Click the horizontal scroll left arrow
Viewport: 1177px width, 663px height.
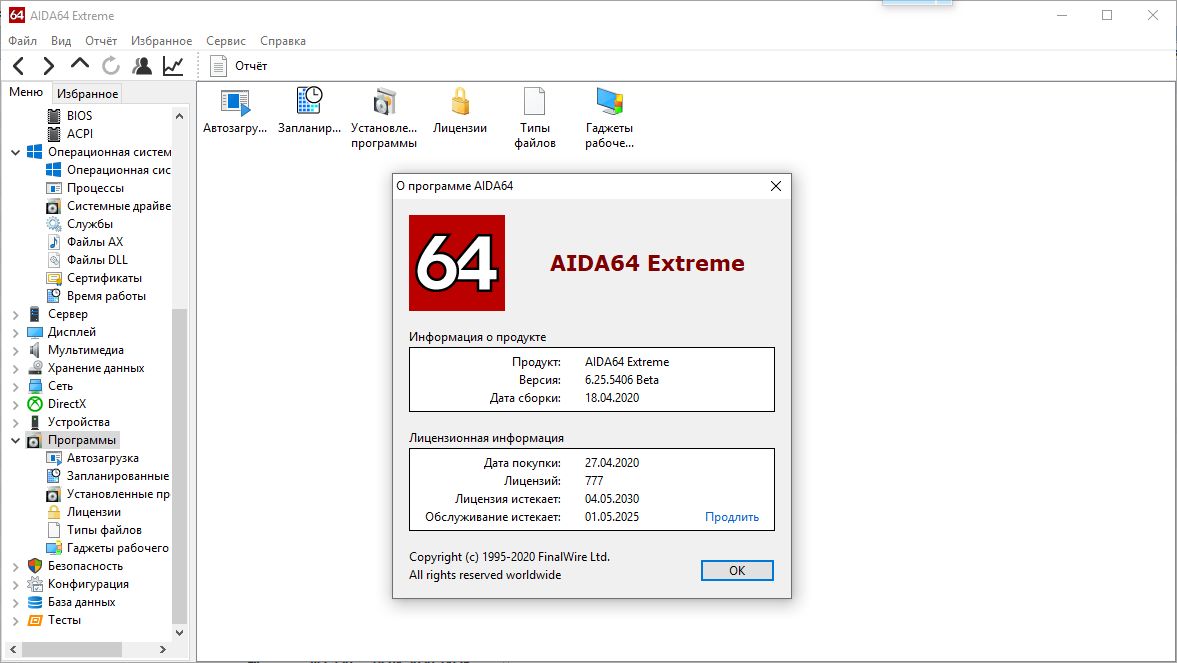click(13, 649)
